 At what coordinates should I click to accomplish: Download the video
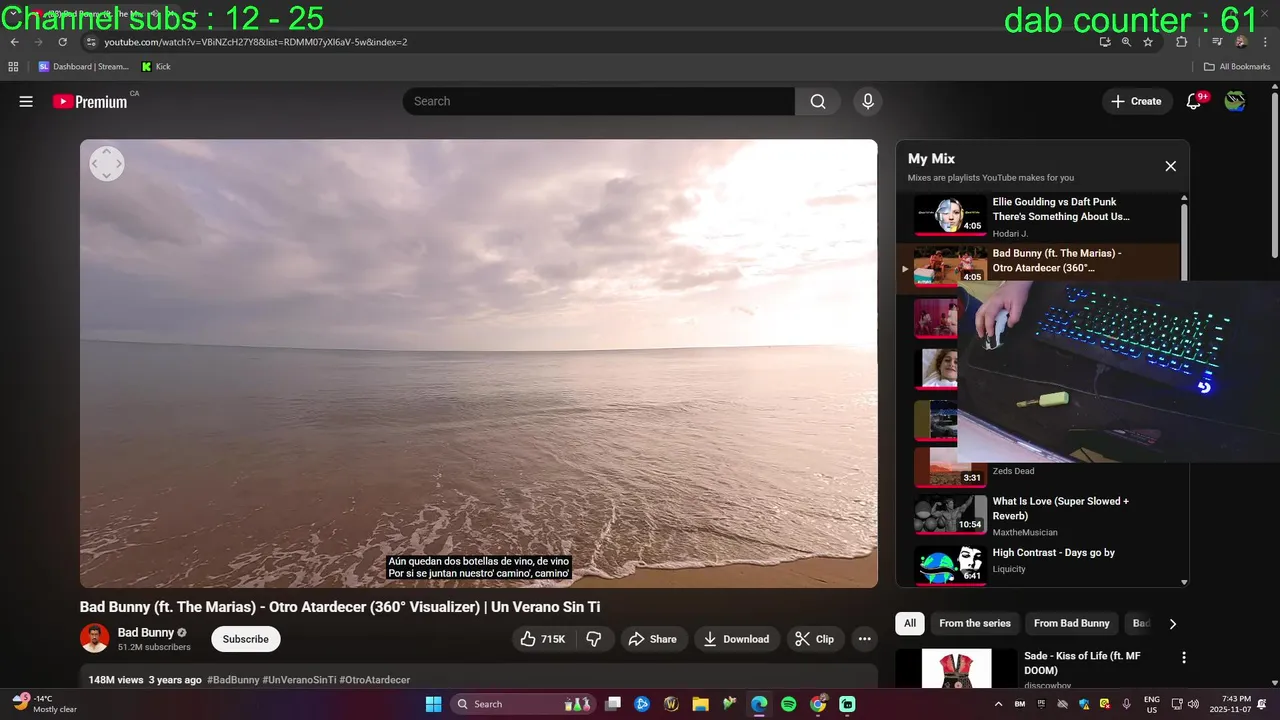(x=736, y=639)
